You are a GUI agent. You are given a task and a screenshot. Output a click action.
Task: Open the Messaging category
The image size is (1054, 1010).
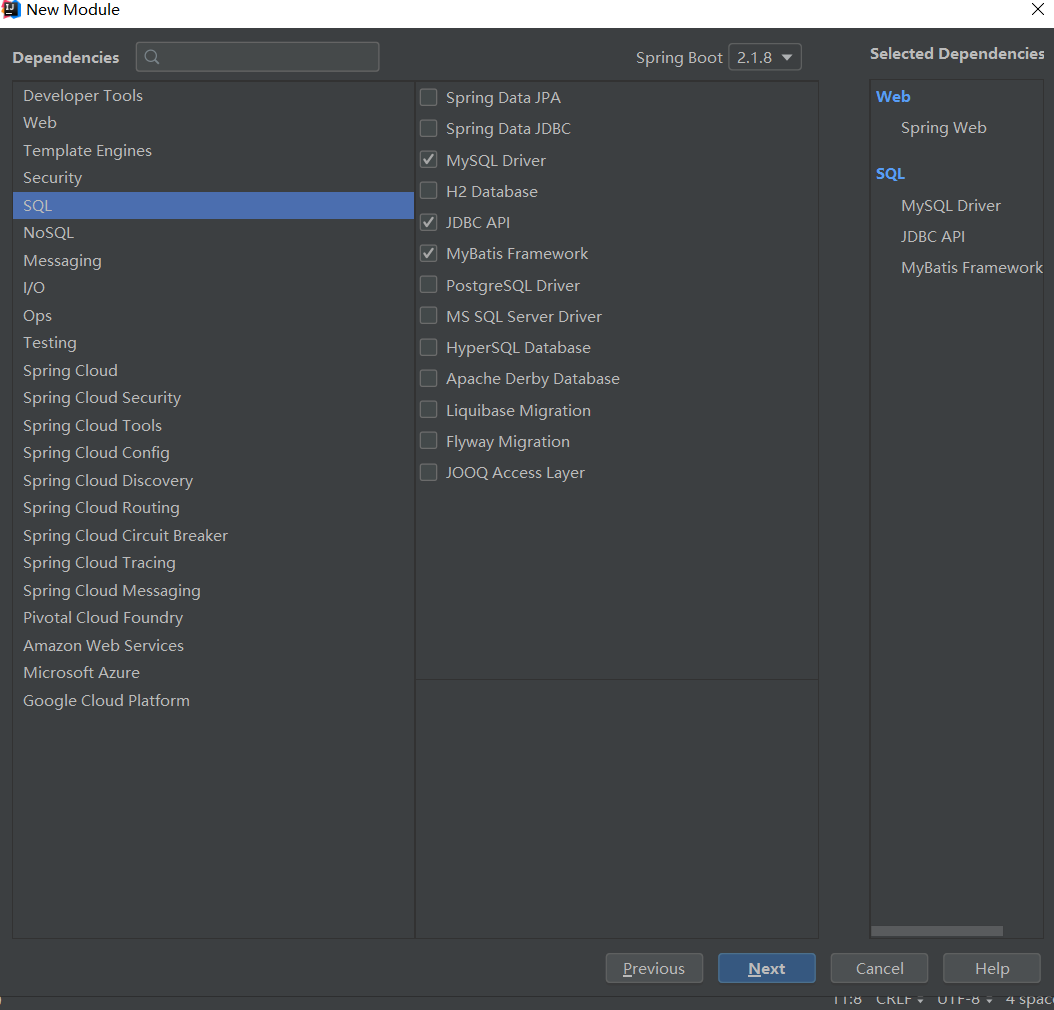pos(213,261)
